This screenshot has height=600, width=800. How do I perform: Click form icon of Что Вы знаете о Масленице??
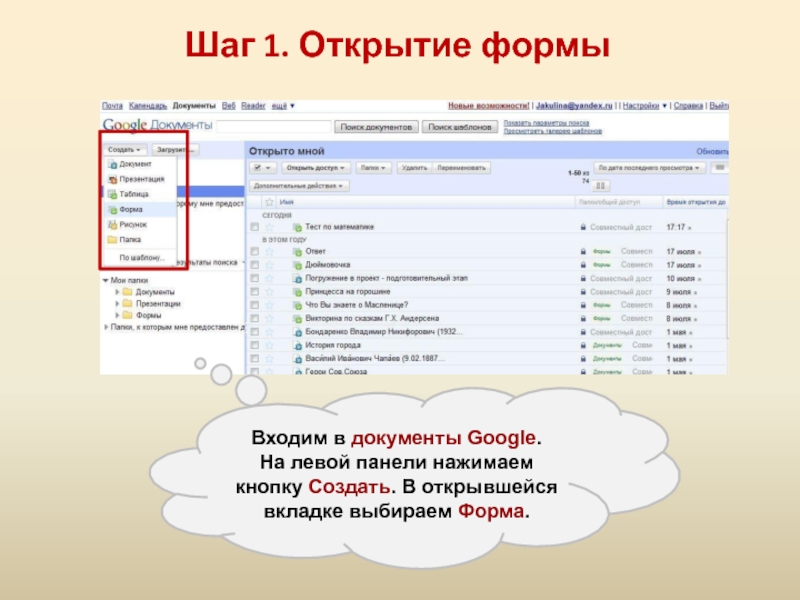click(x=297, y=305)
